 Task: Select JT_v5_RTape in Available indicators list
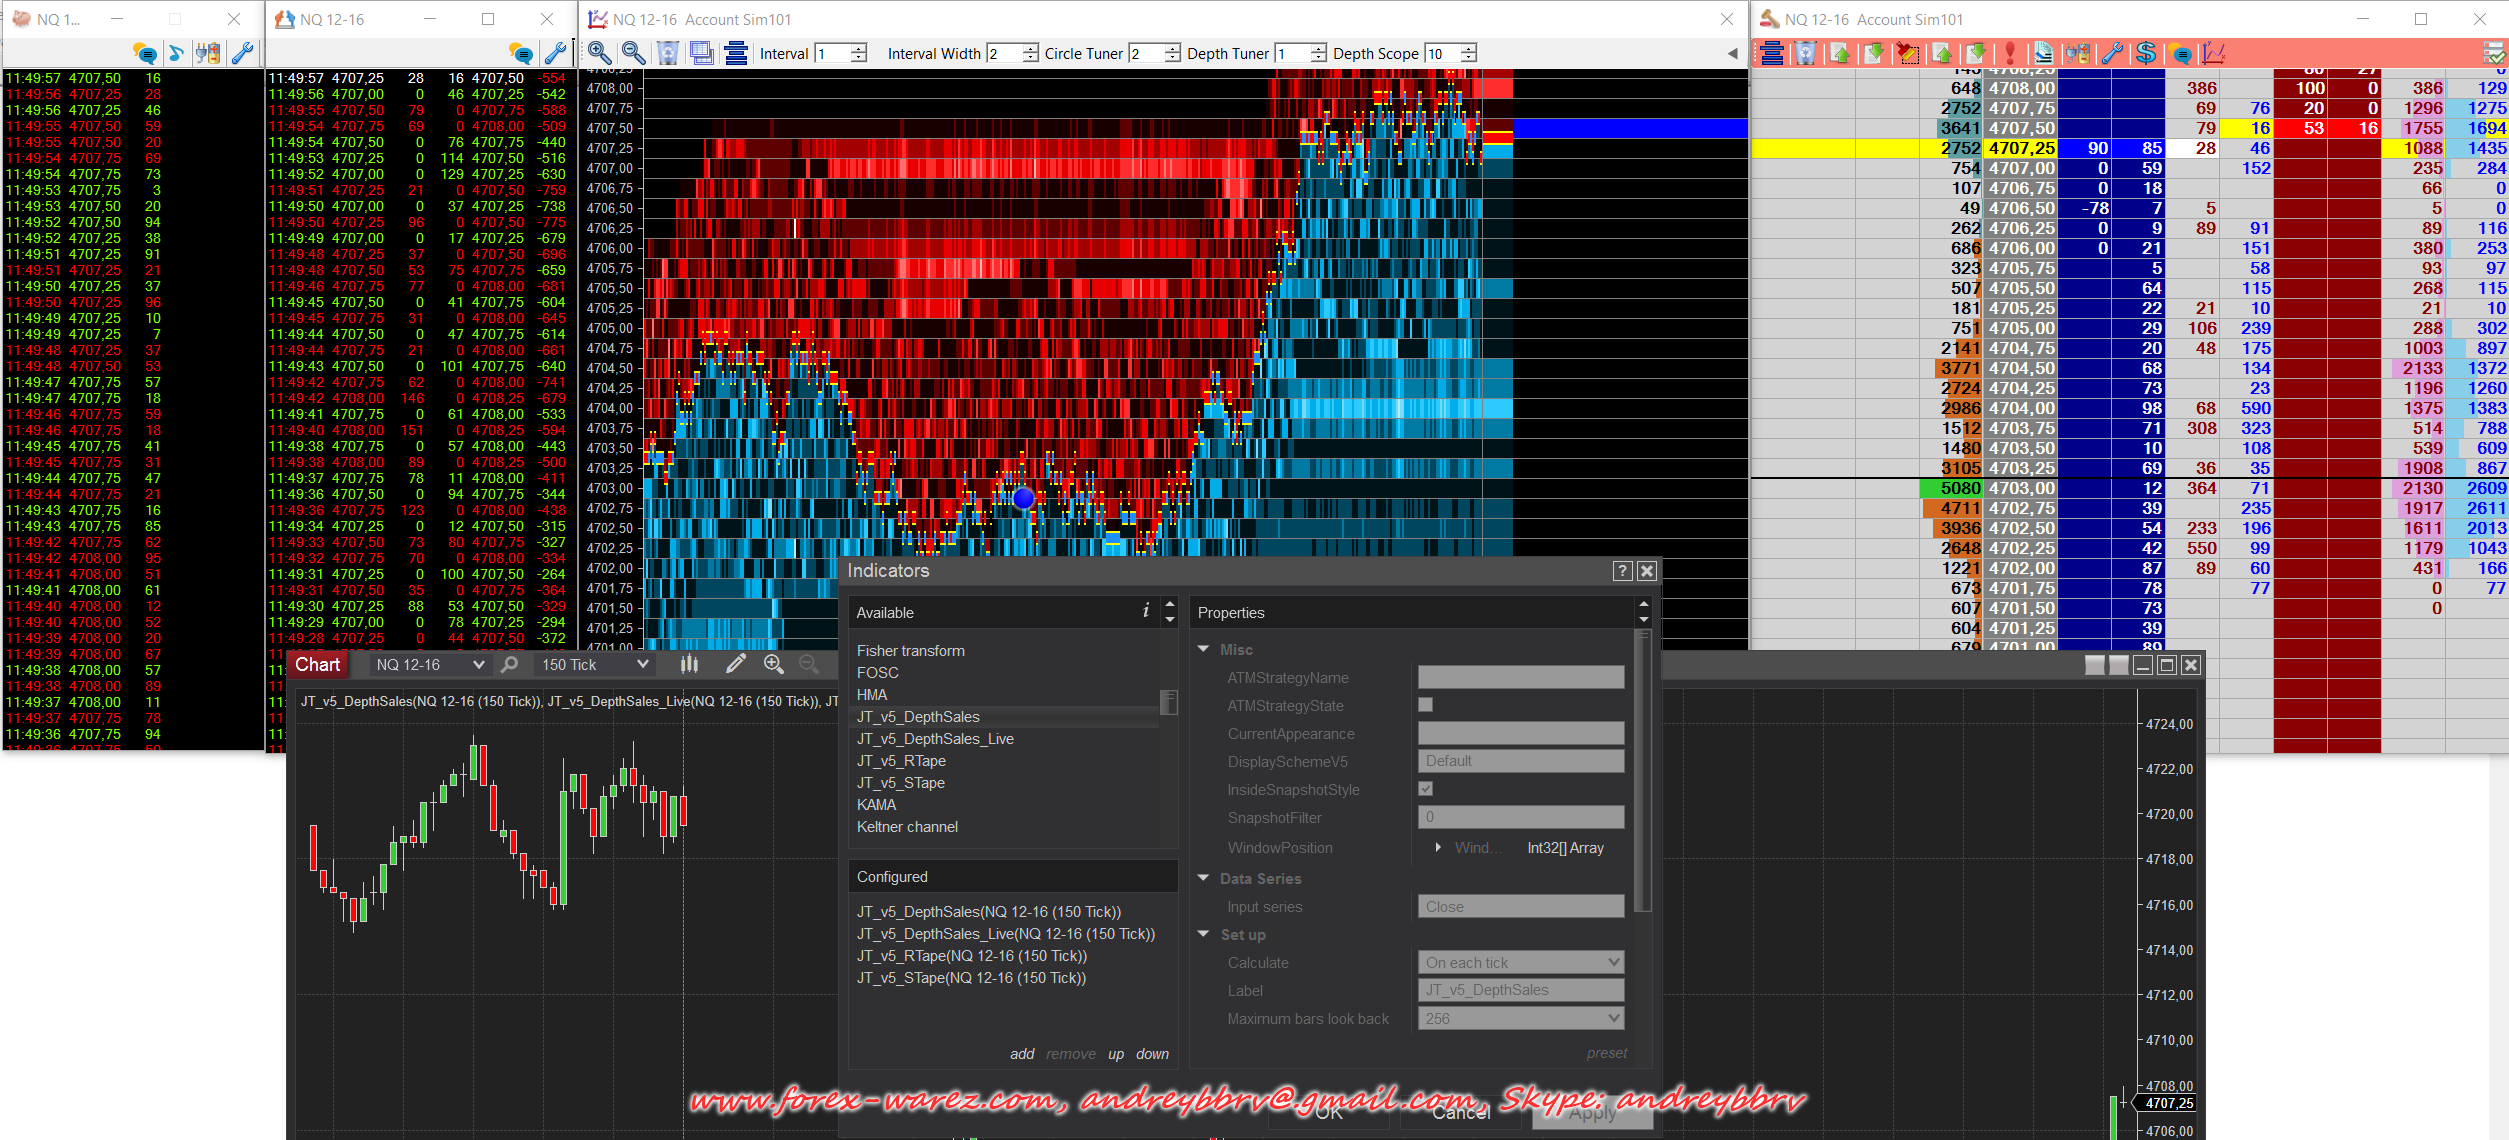click(x=901, y=761)
